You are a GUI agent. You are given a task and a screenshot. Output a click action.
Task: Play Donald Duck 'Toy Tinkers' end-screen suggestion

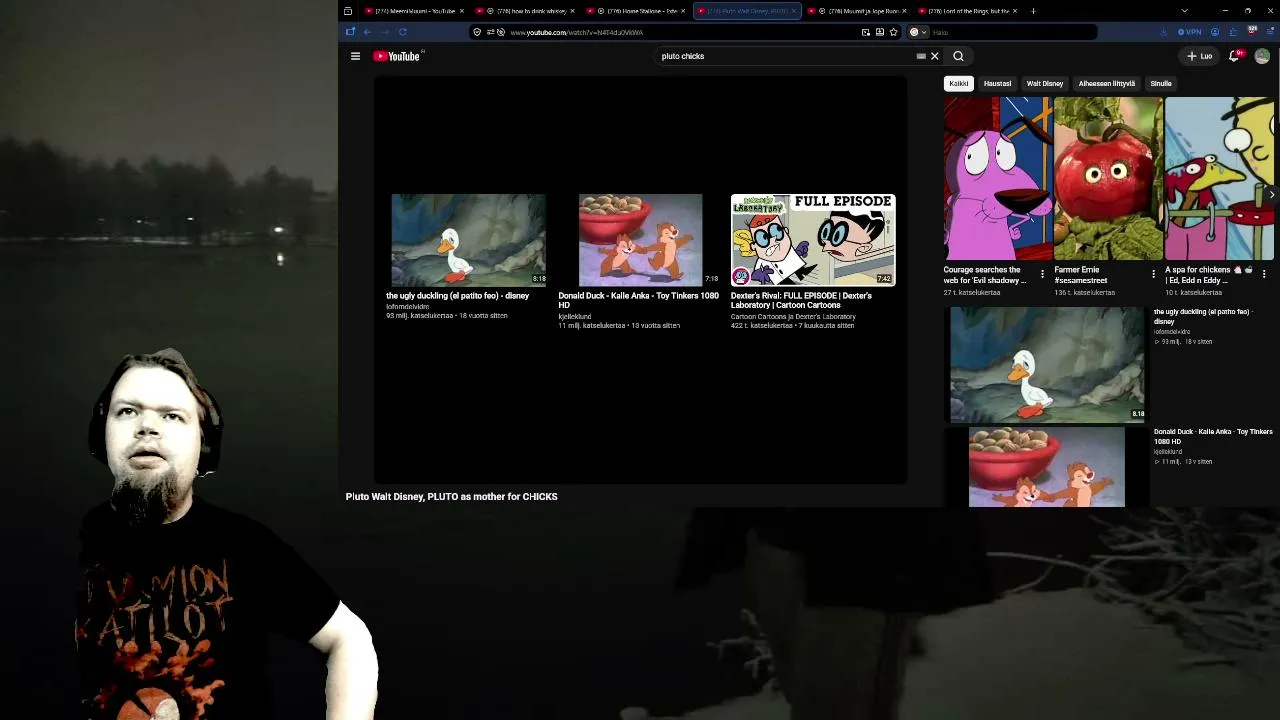pyautogui.click(x=640, y=240)
